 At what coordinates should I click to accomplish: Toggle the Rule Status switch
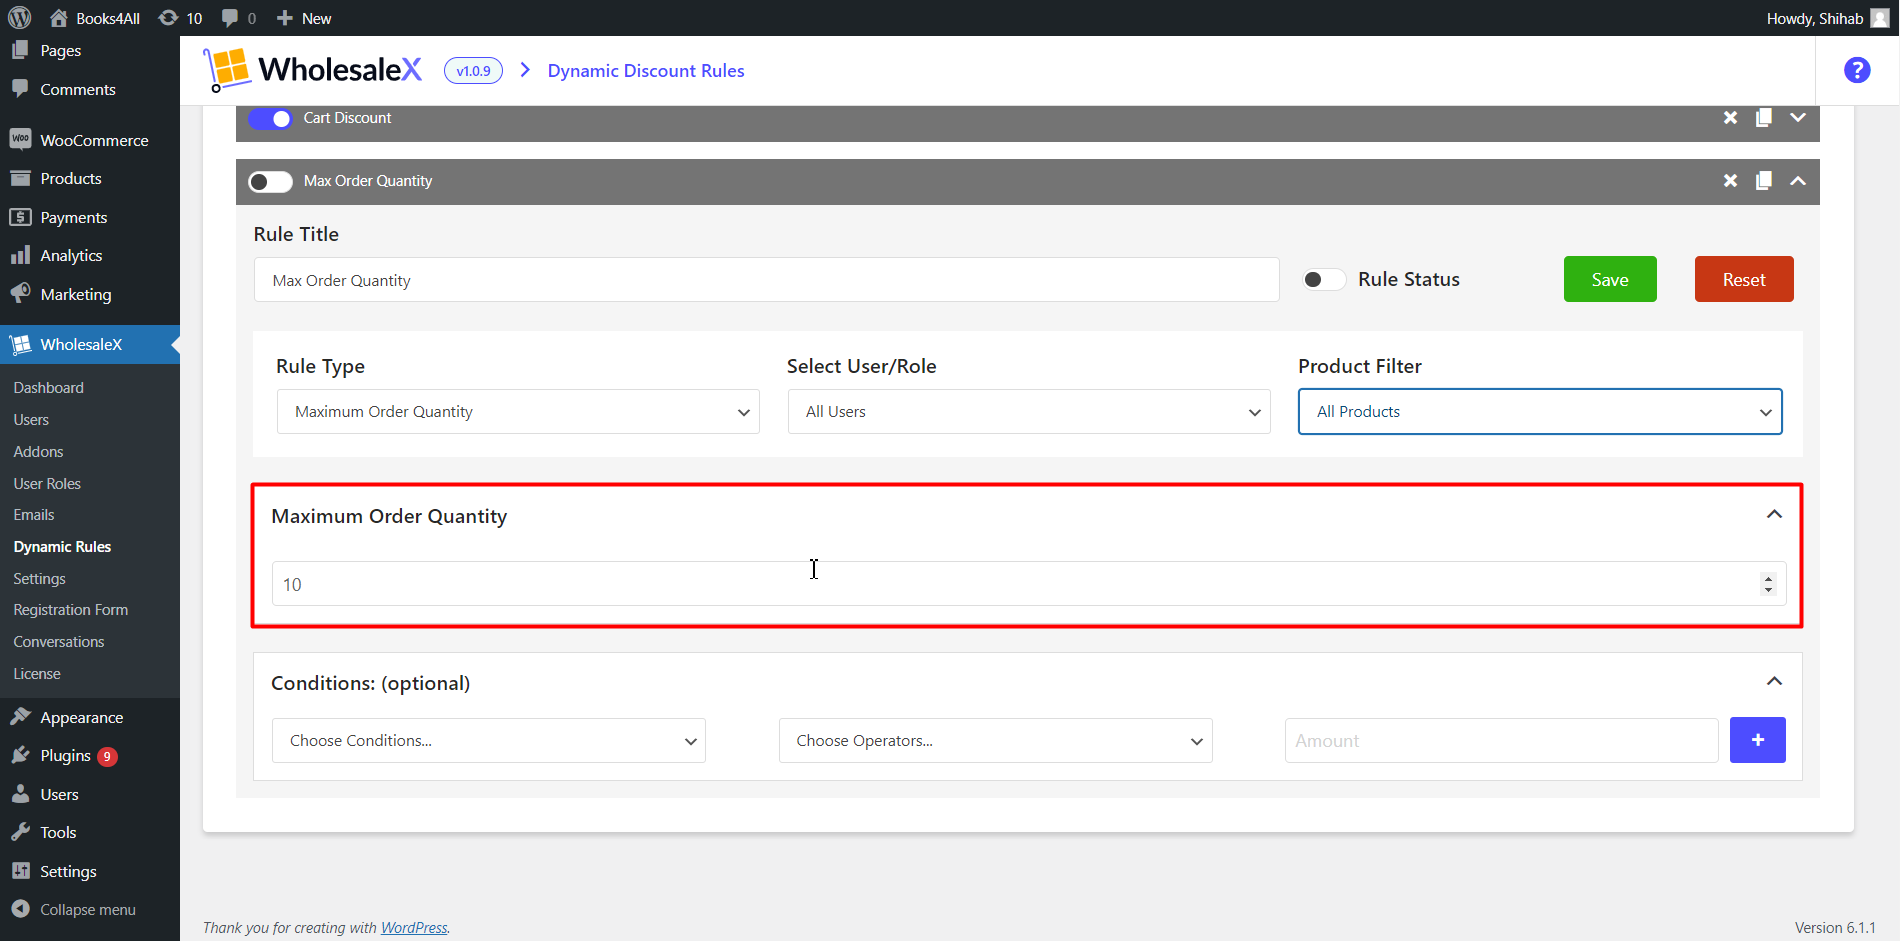point(1323,280)
